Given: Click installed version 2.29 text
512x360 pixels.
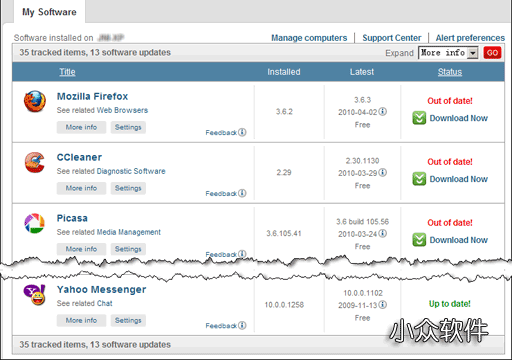Looking at the screenshot, I should [284, 173].
